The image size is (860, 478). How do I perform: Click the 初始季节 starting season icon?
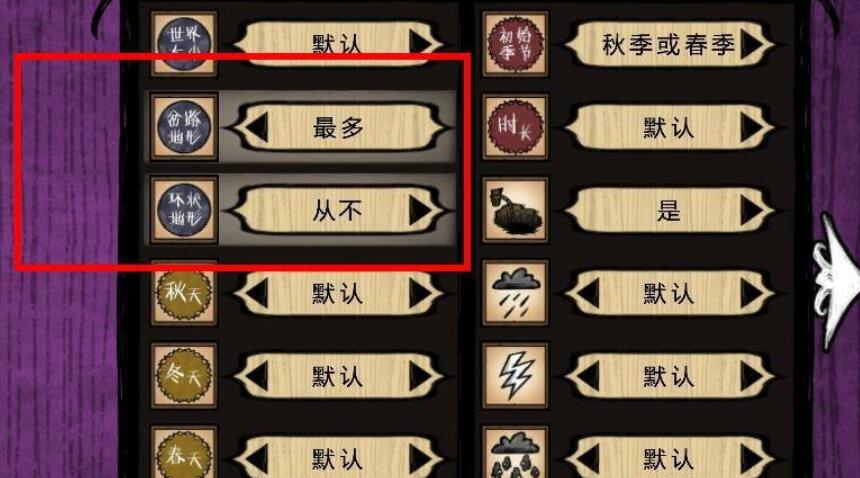[x=515, y=44]
